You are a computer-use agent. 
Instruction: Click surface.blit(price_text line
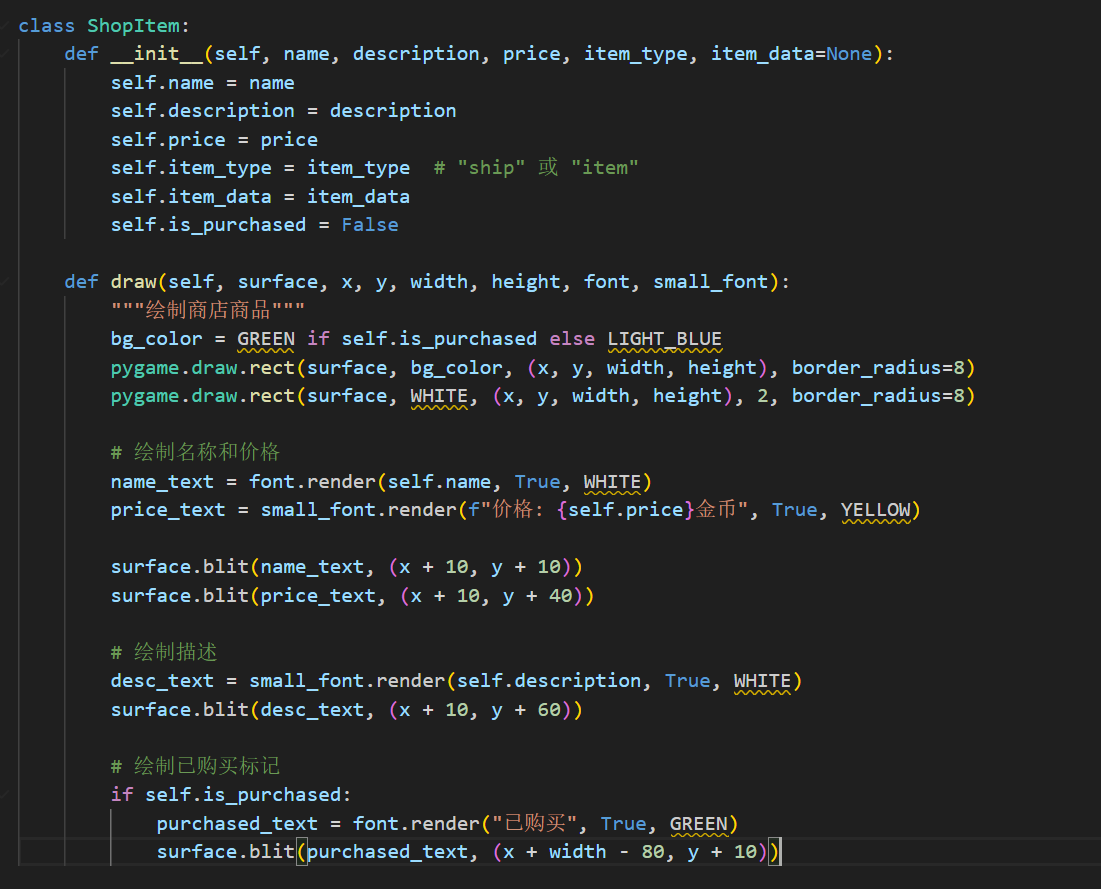coord(352,595)
